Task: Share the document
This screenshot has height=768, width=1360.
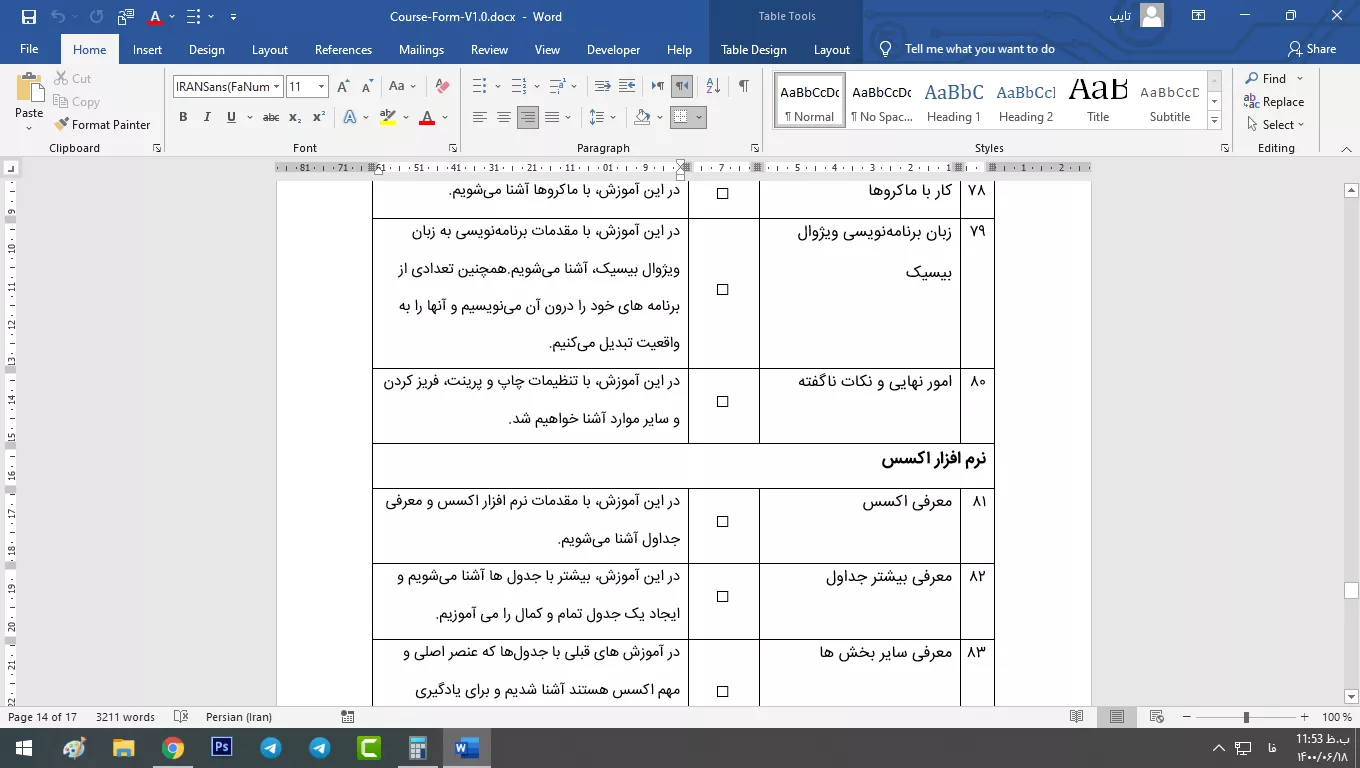Action: tap(1312, 49)
